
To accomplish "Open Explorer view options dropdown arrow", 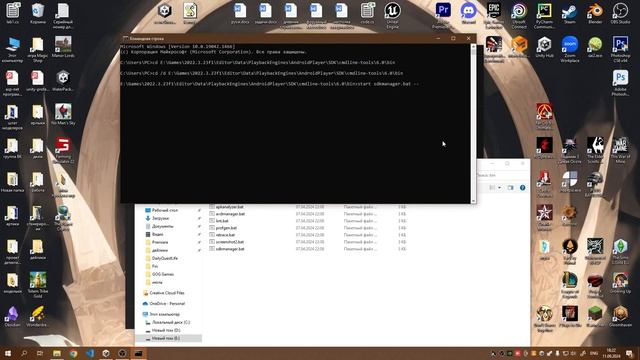I will click(x=499, y=188).
